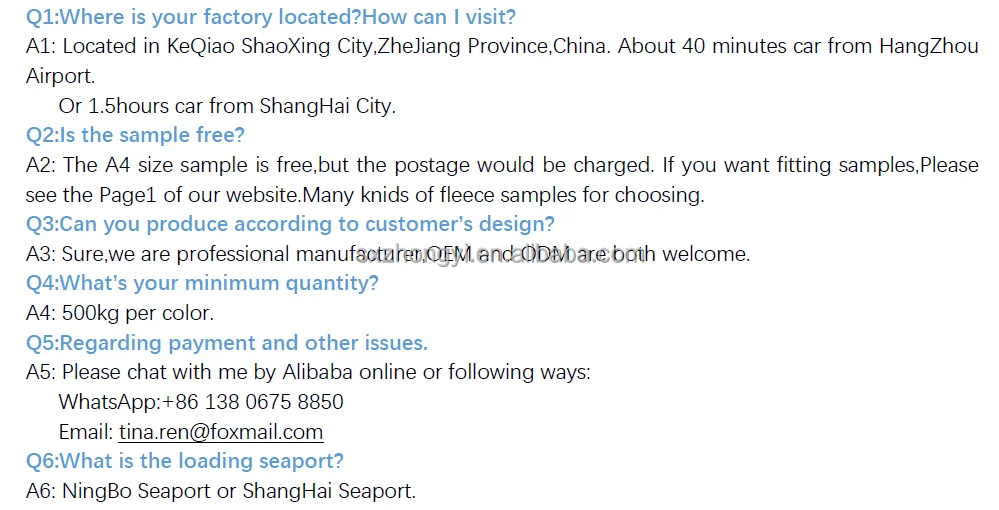Click the Q1 factory location question heading
This screenshot has height=510, width=999.
[271, 17]
